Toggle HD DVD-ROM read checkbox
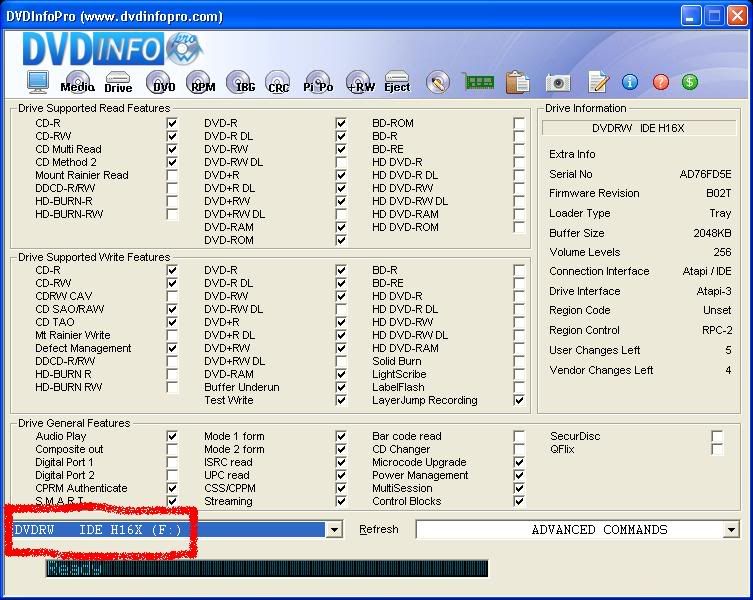753x600 pixels. click(x=519, y=227)
